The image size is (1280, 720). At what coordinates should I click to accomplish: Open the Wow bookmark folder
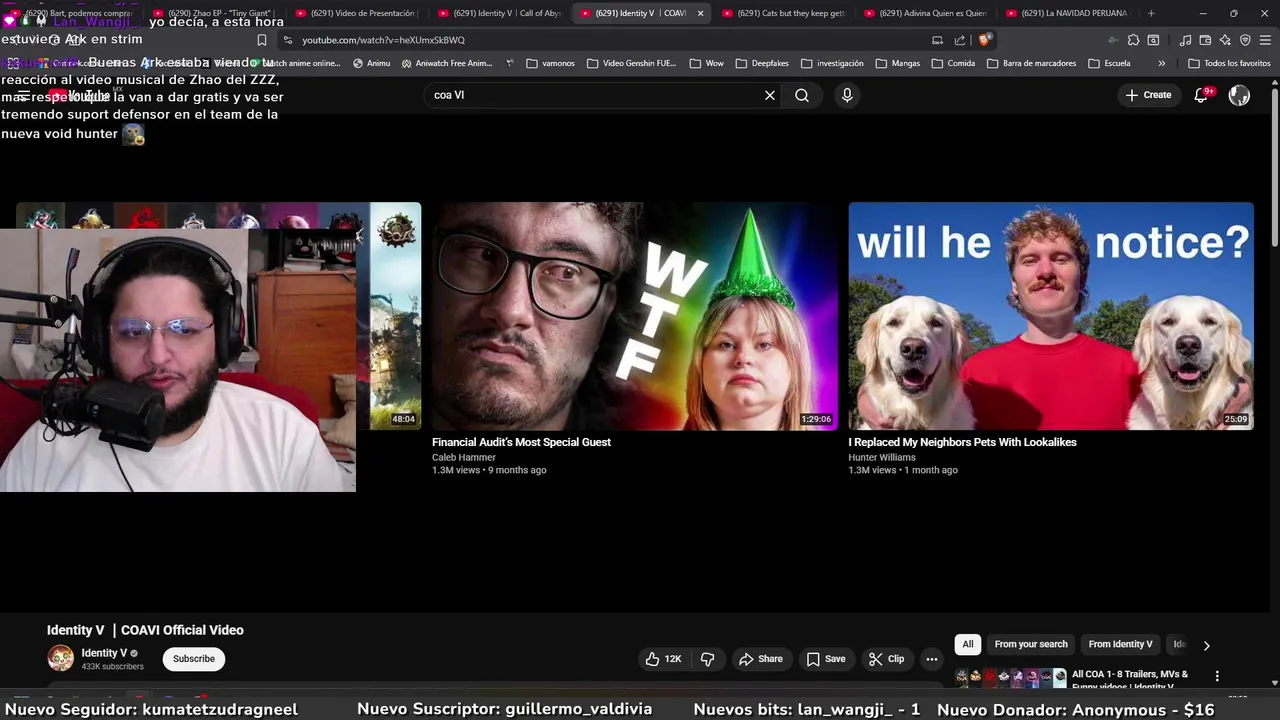click(706, 63)
